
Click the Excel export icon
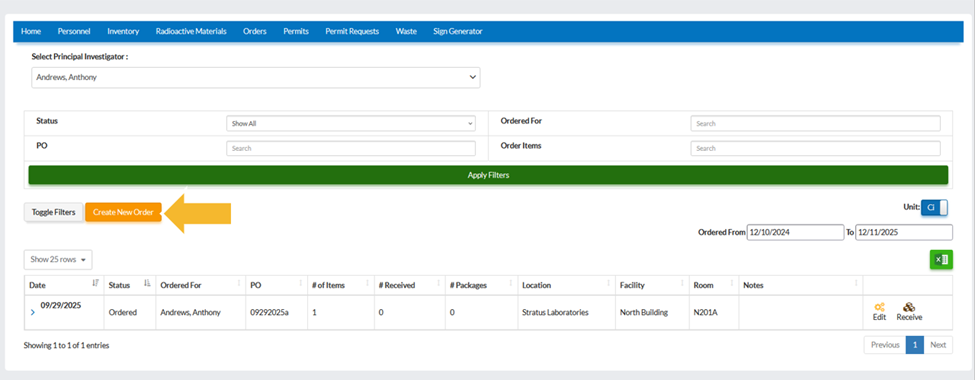click(941, 259)
